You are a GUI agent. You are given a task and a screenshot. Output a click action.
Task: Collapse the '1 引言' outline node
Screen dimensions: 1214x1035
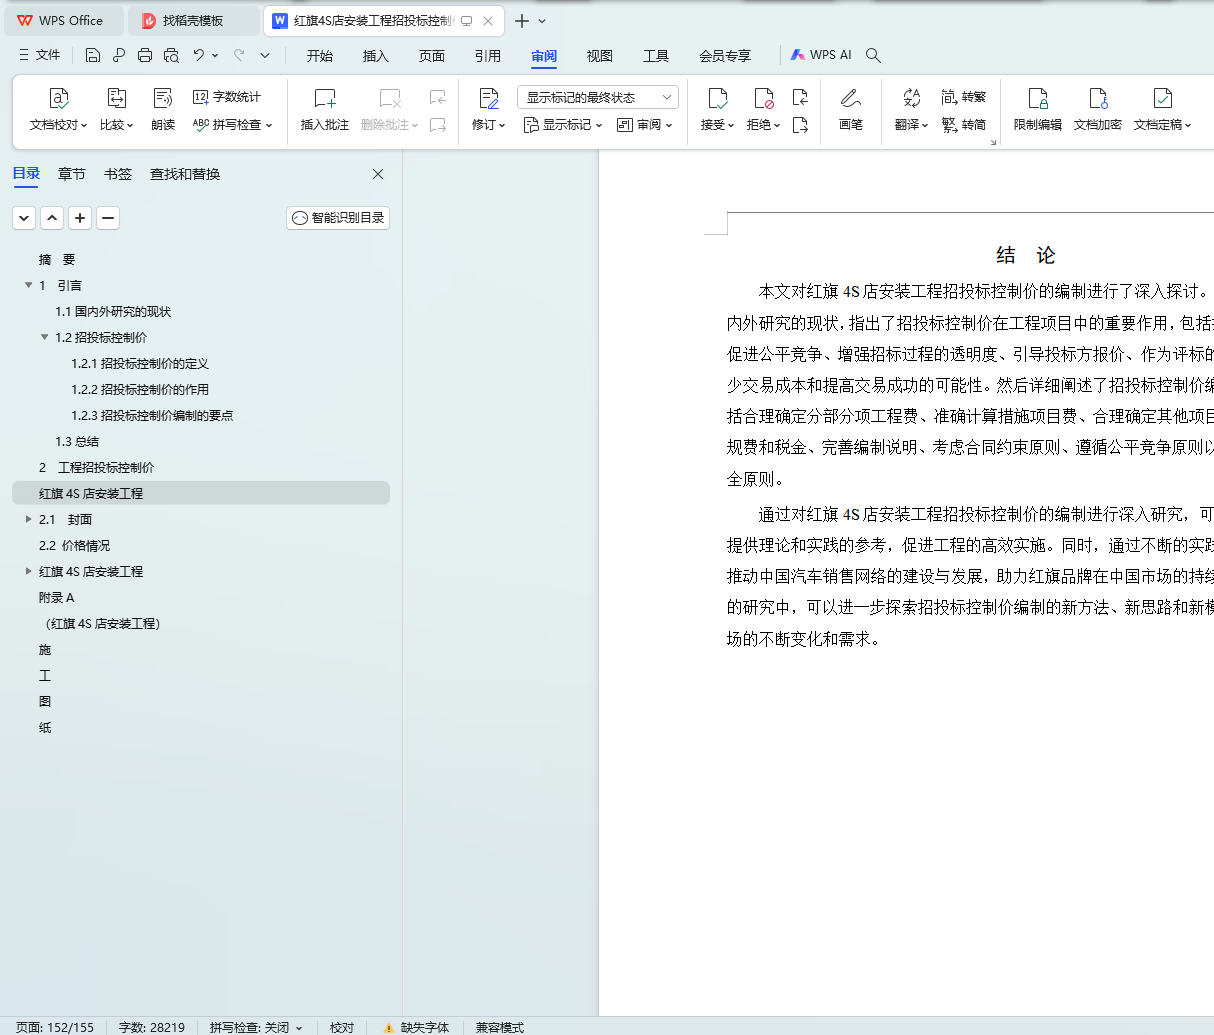(x=28, y=285)
